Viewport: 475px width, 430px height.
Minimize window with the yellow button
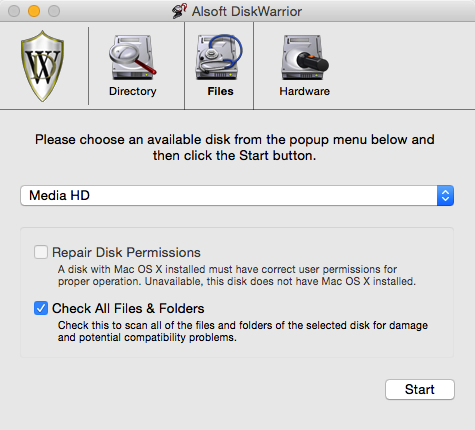tap(34, 11)
